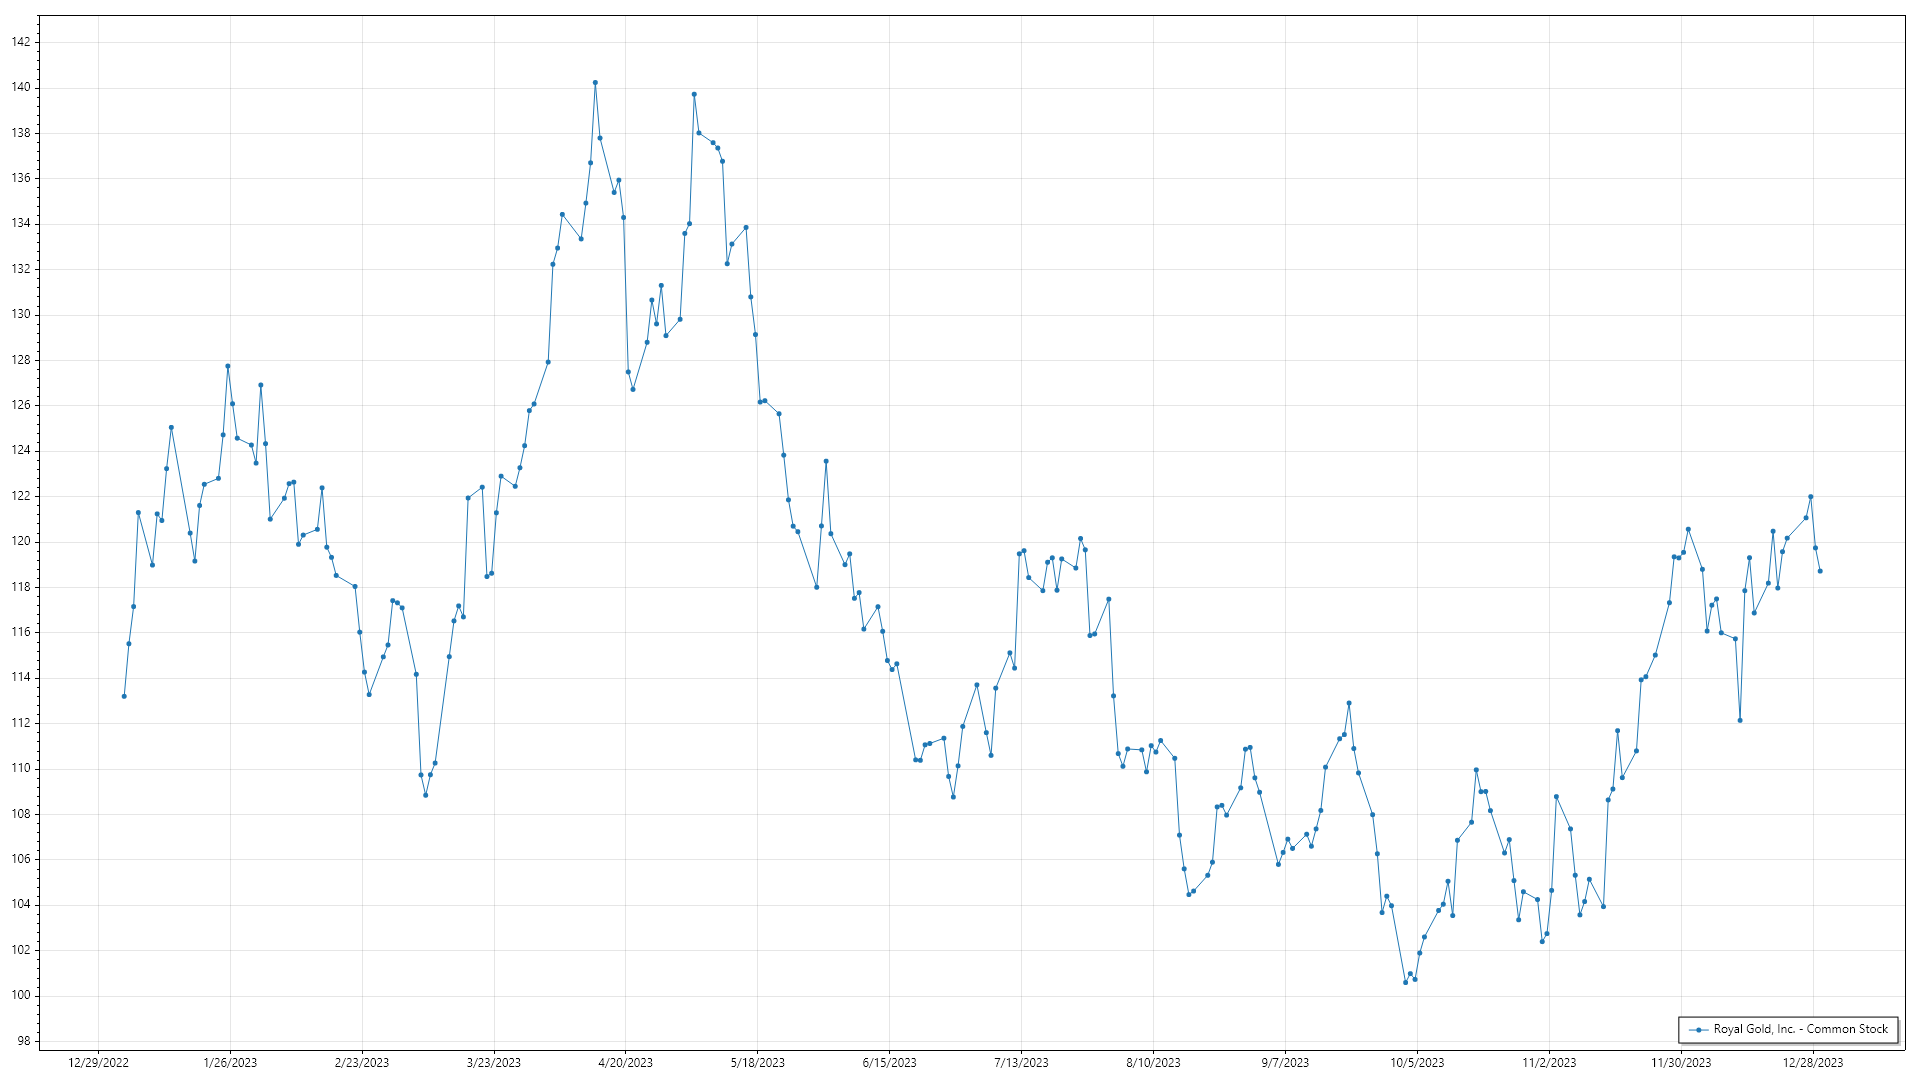Click the 10/5/2023 x-axis date label
The image size is (1920, 1080).
click(x=1417, y=1063)
